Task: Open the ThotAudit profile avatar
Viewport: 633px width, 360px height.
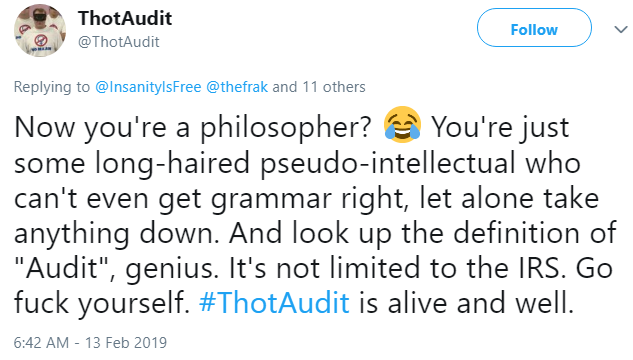Action: pyautogui.click(x=40, y=31)
